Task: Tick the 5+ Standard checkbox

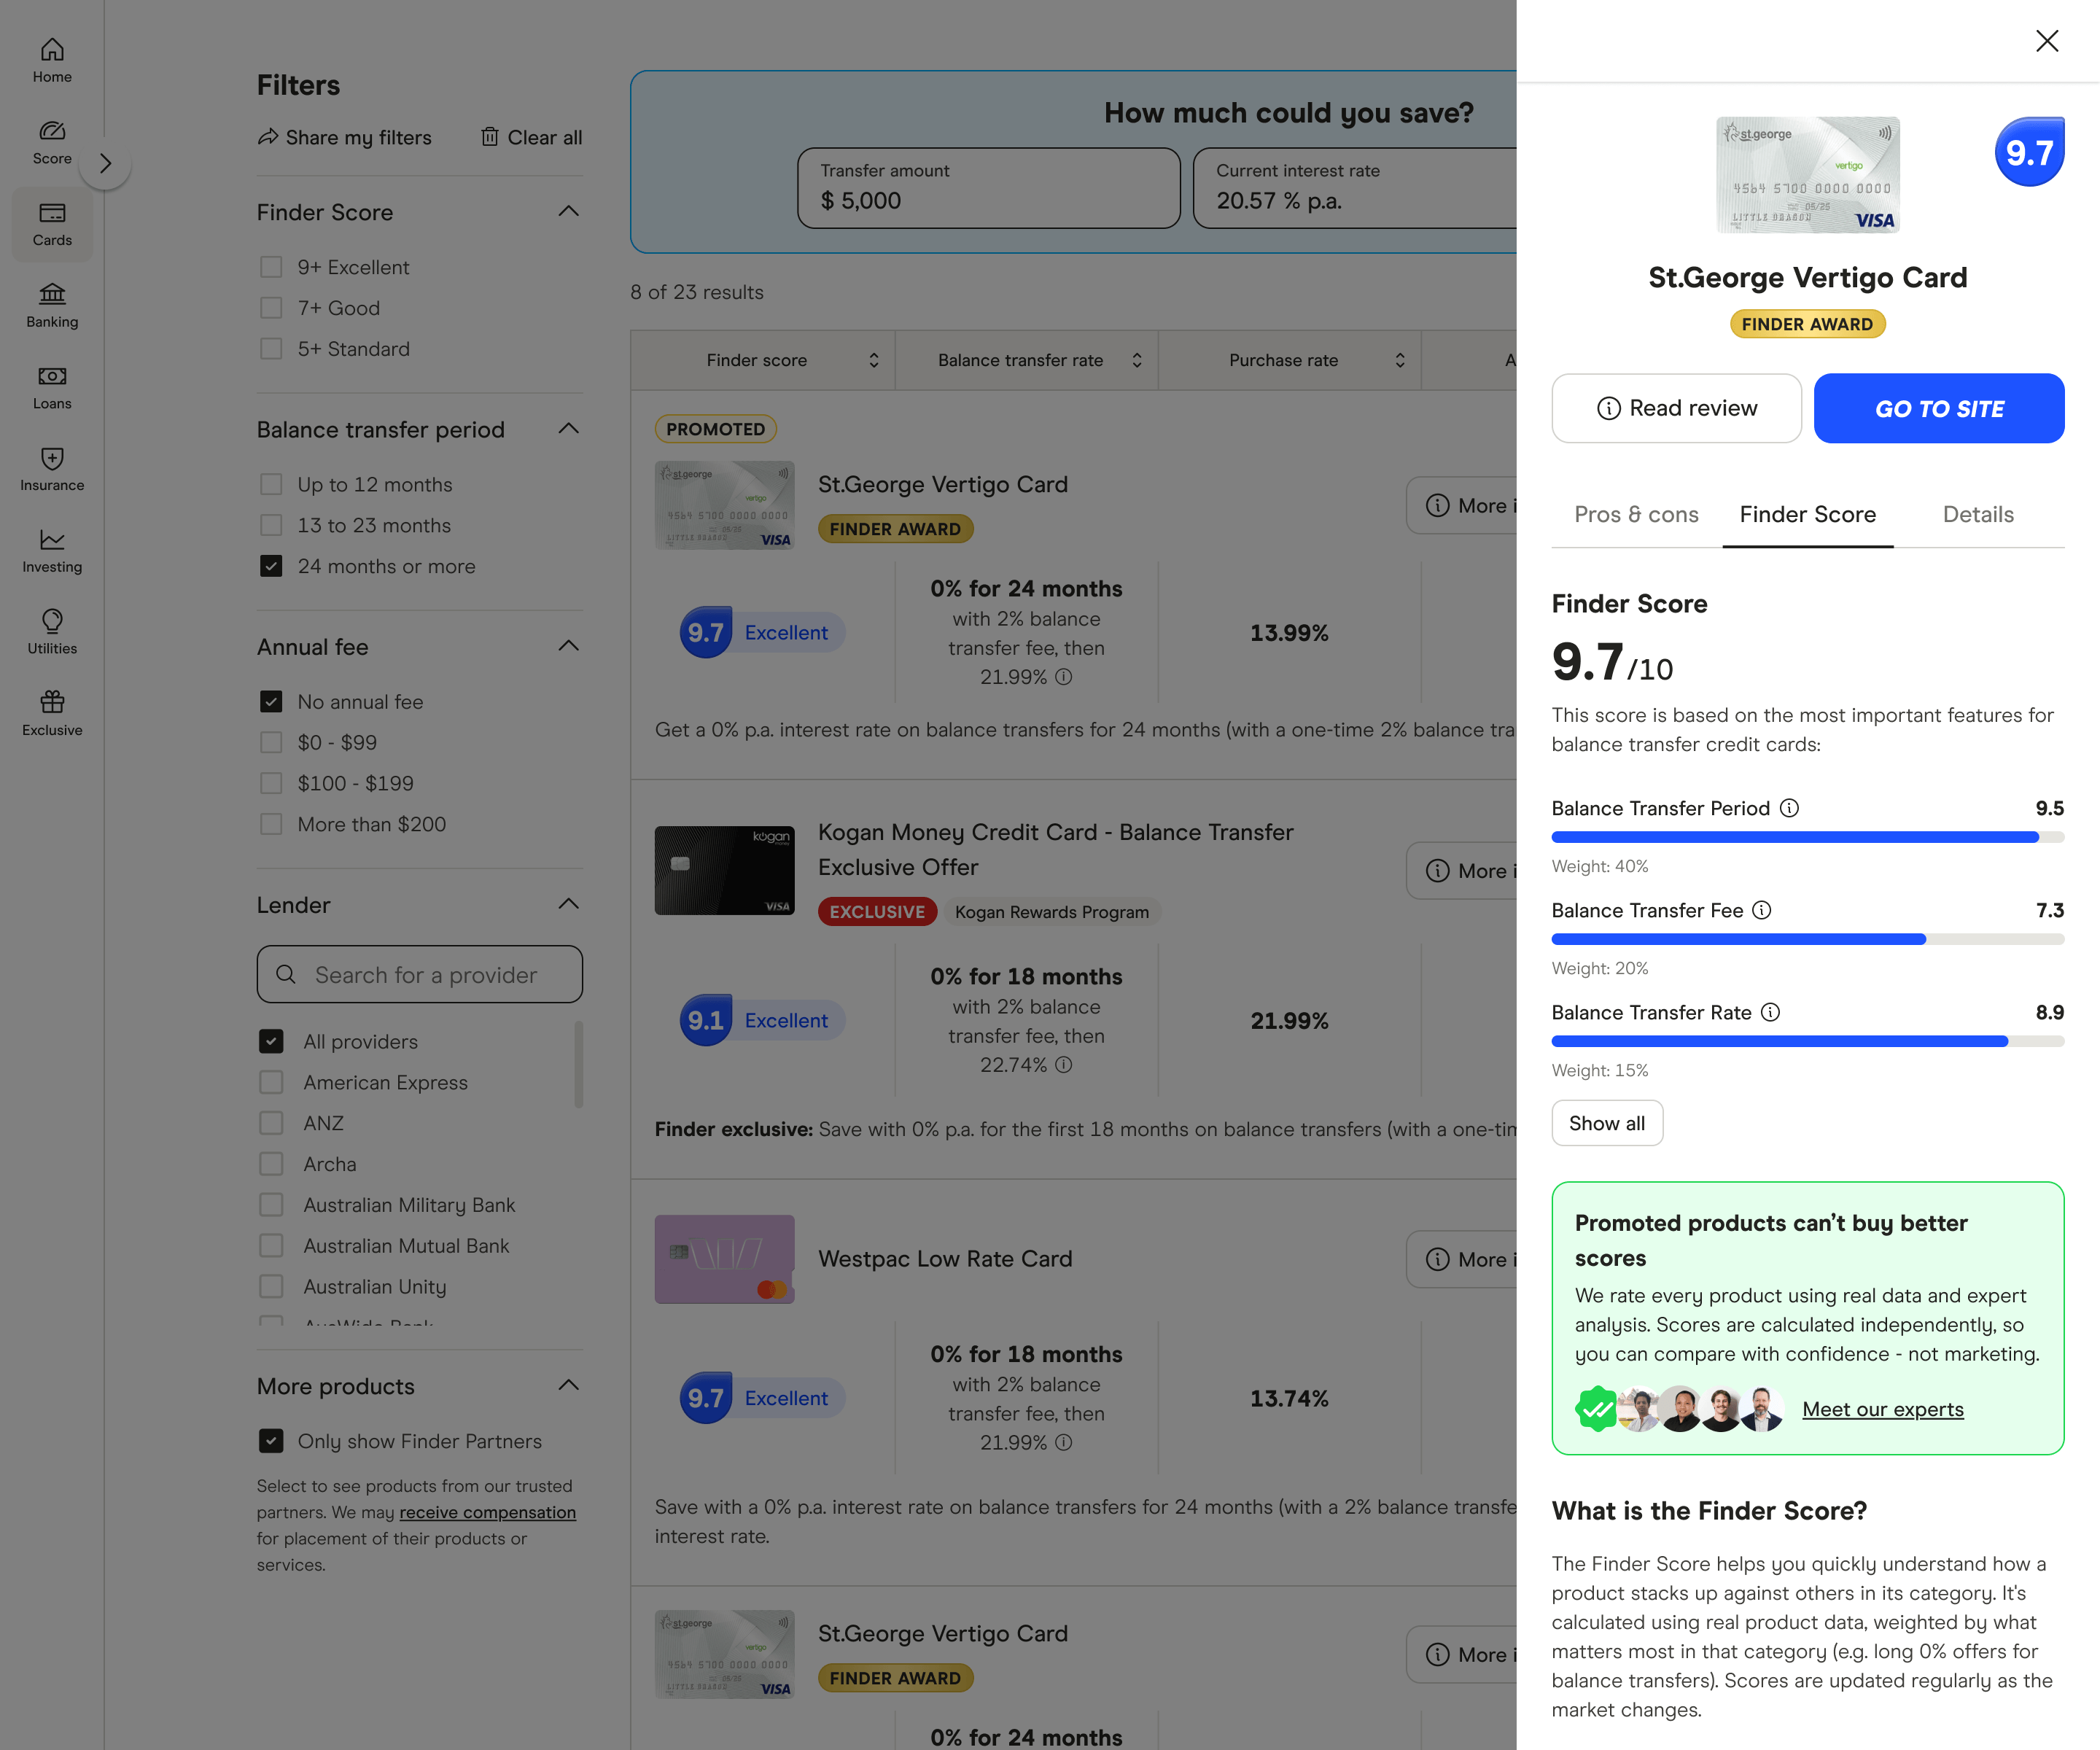Action: [x=271, y=349]
